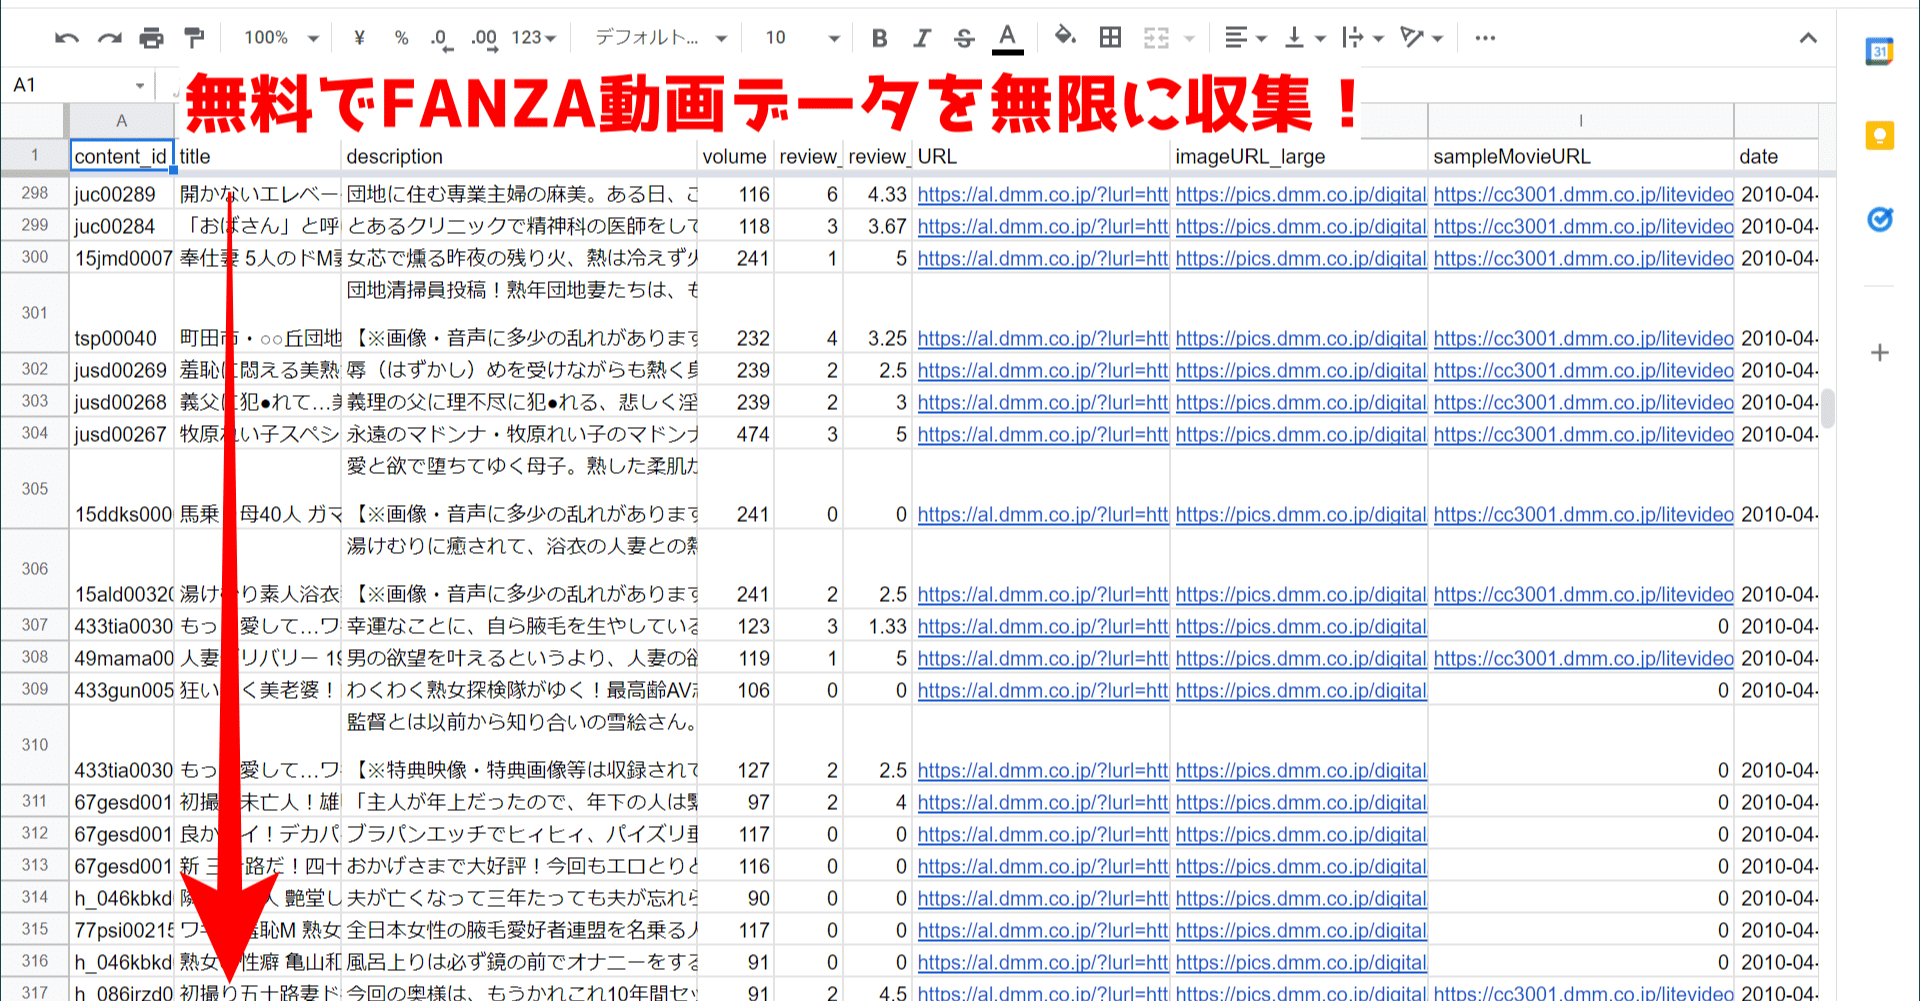
Task: Open the dmm.co.jp URL link in row 298
Action: coord(1042,194)
